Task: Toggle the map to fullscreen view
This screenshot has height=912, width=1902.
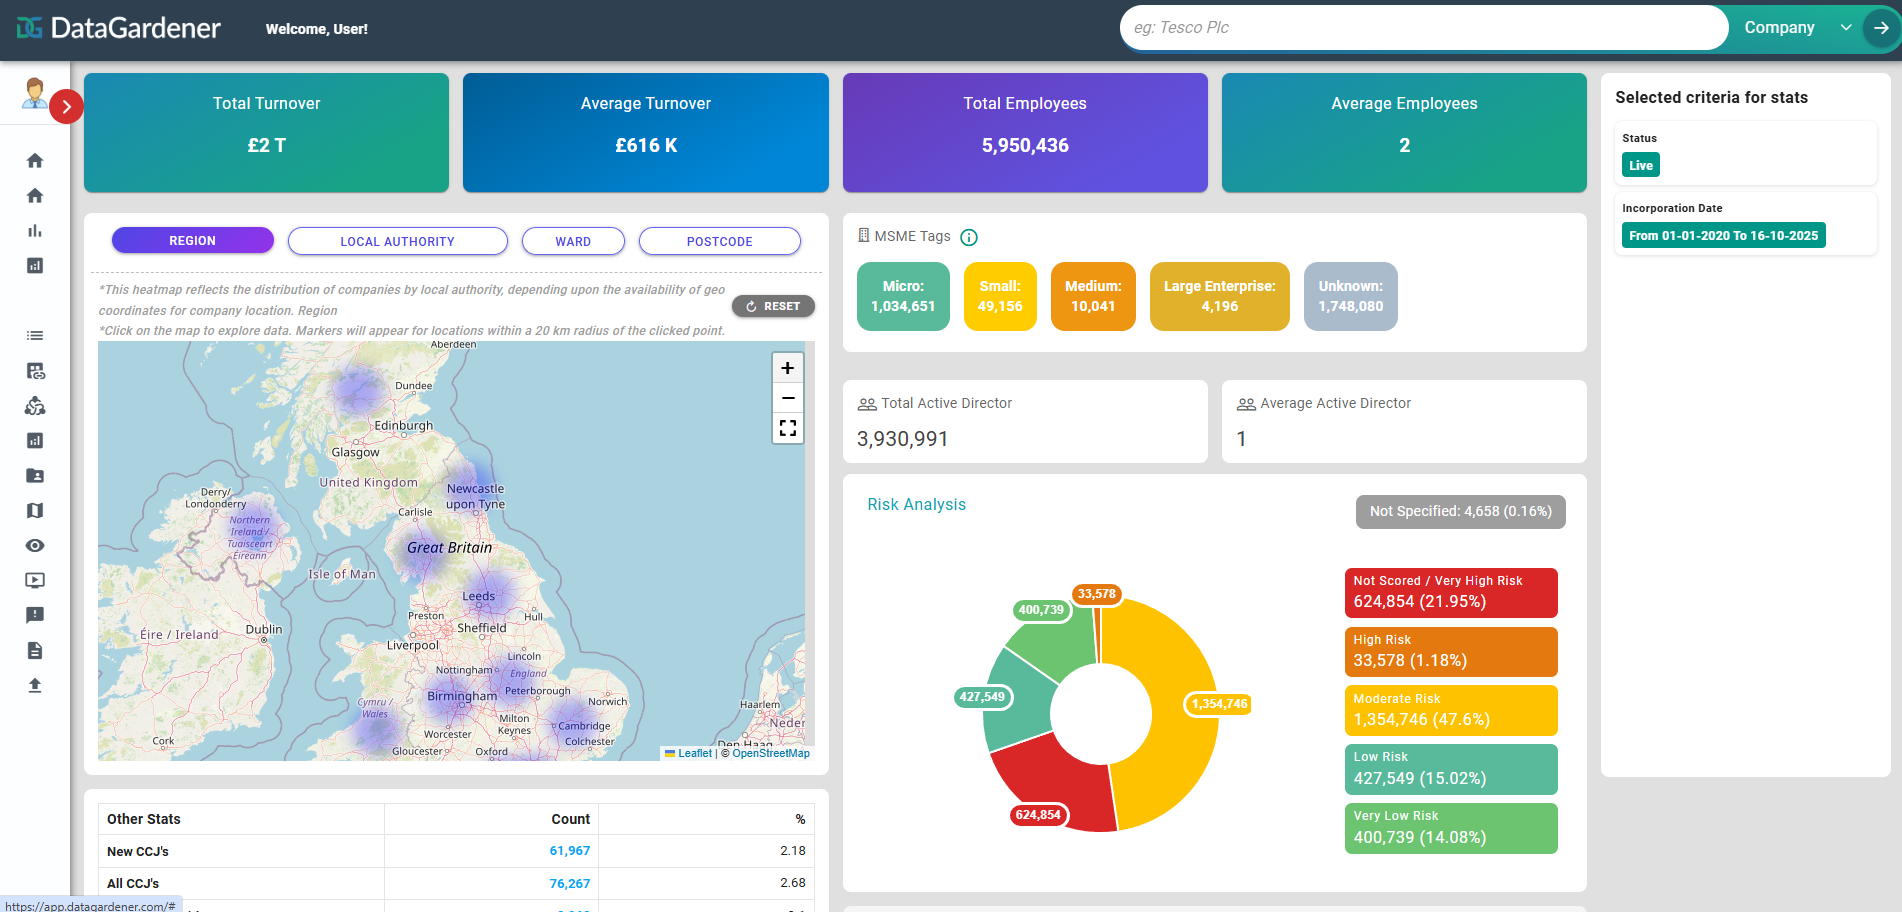Action: coord(788,429)
